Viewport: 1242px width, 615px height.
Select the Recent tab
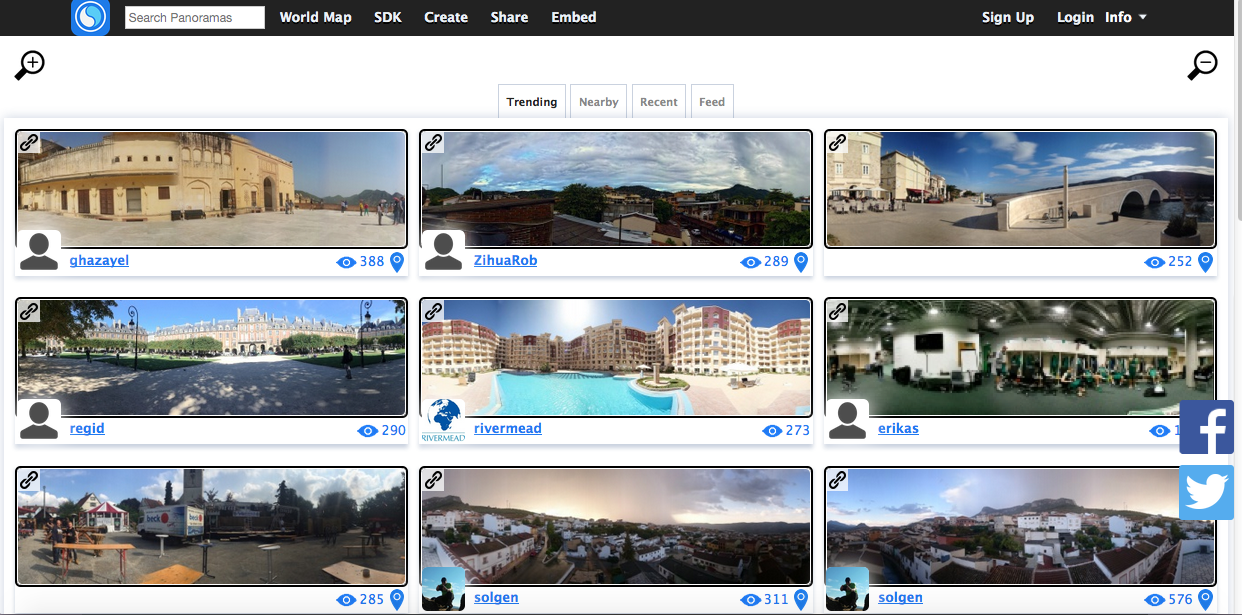tap(658, 102)
